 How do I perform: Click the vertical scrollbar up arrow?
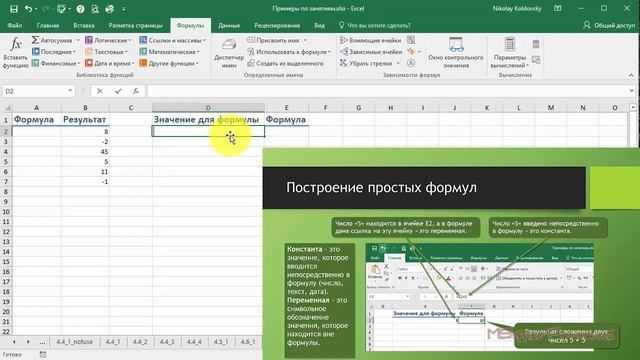click(633, 108)
